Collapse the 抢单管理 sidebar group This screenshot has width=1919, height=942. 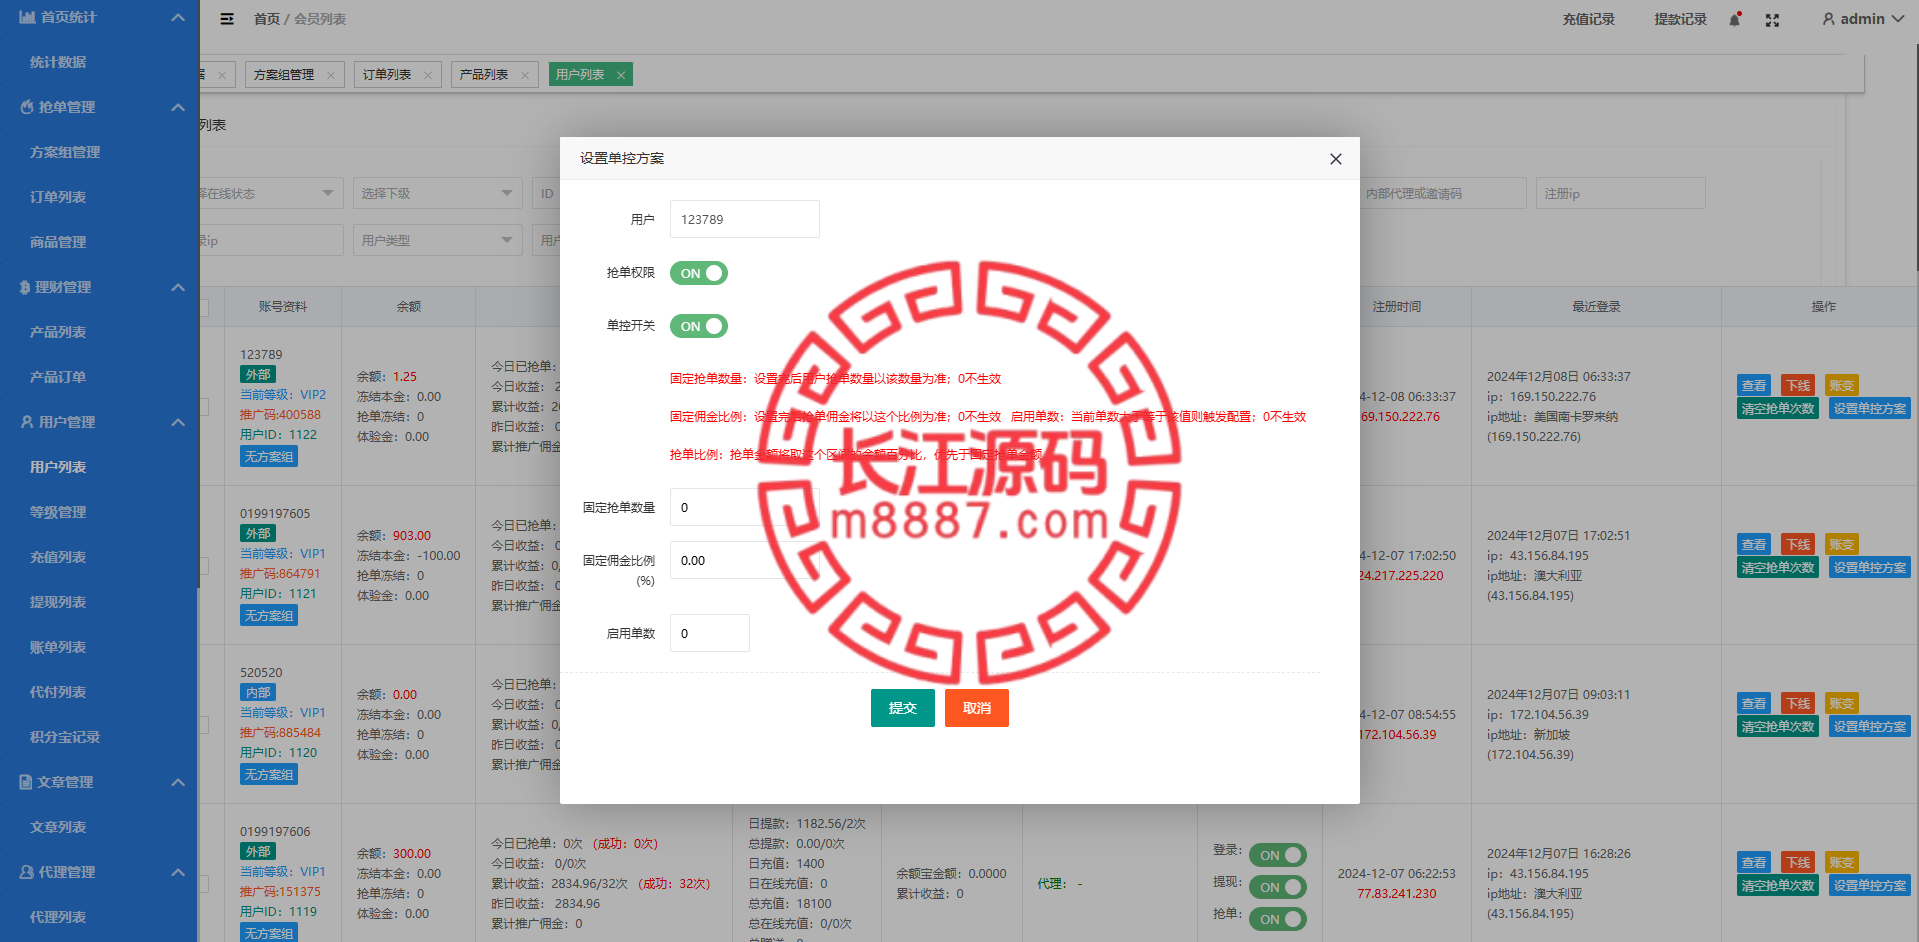pyautogui.click(x=178, y=107)
